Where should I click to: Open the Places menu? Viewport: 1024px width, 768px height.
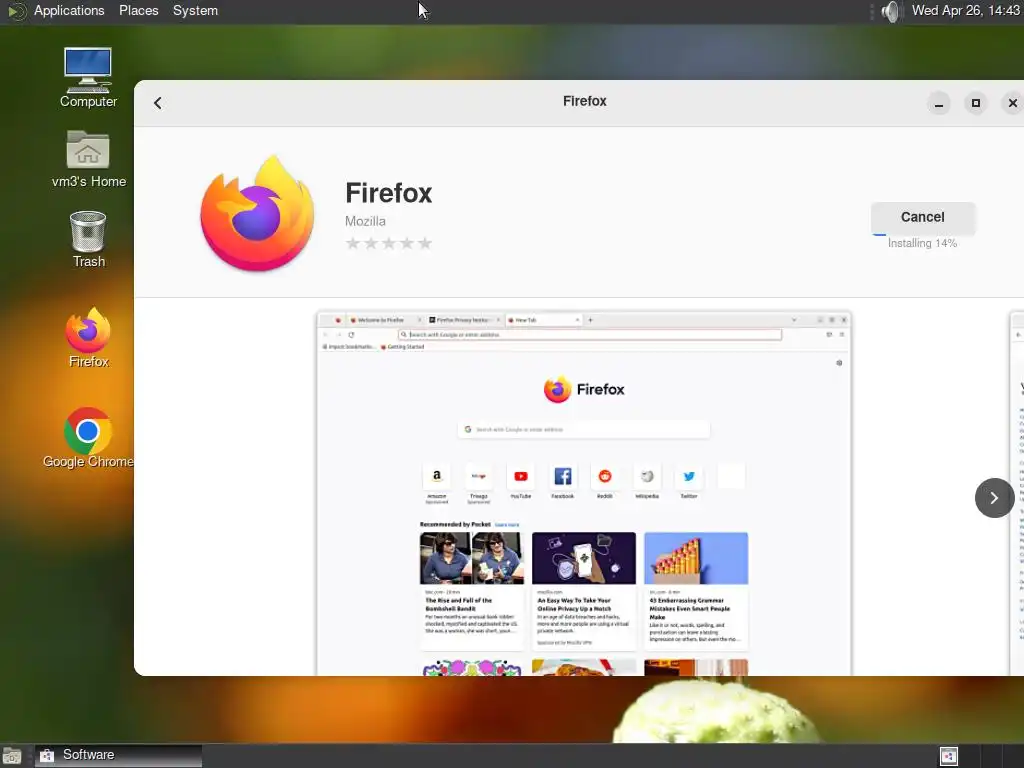(138, 10)
